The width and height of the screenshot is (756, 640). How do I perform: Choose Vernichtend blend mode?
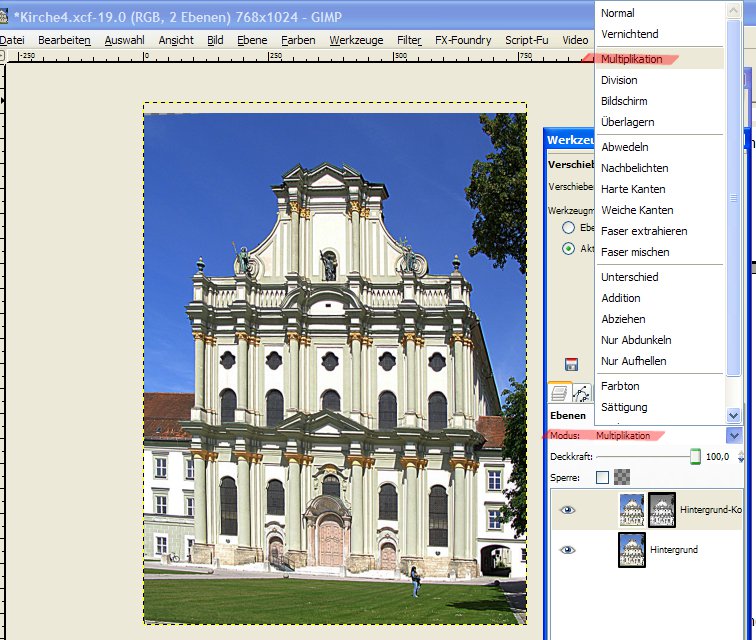[630, 34]
